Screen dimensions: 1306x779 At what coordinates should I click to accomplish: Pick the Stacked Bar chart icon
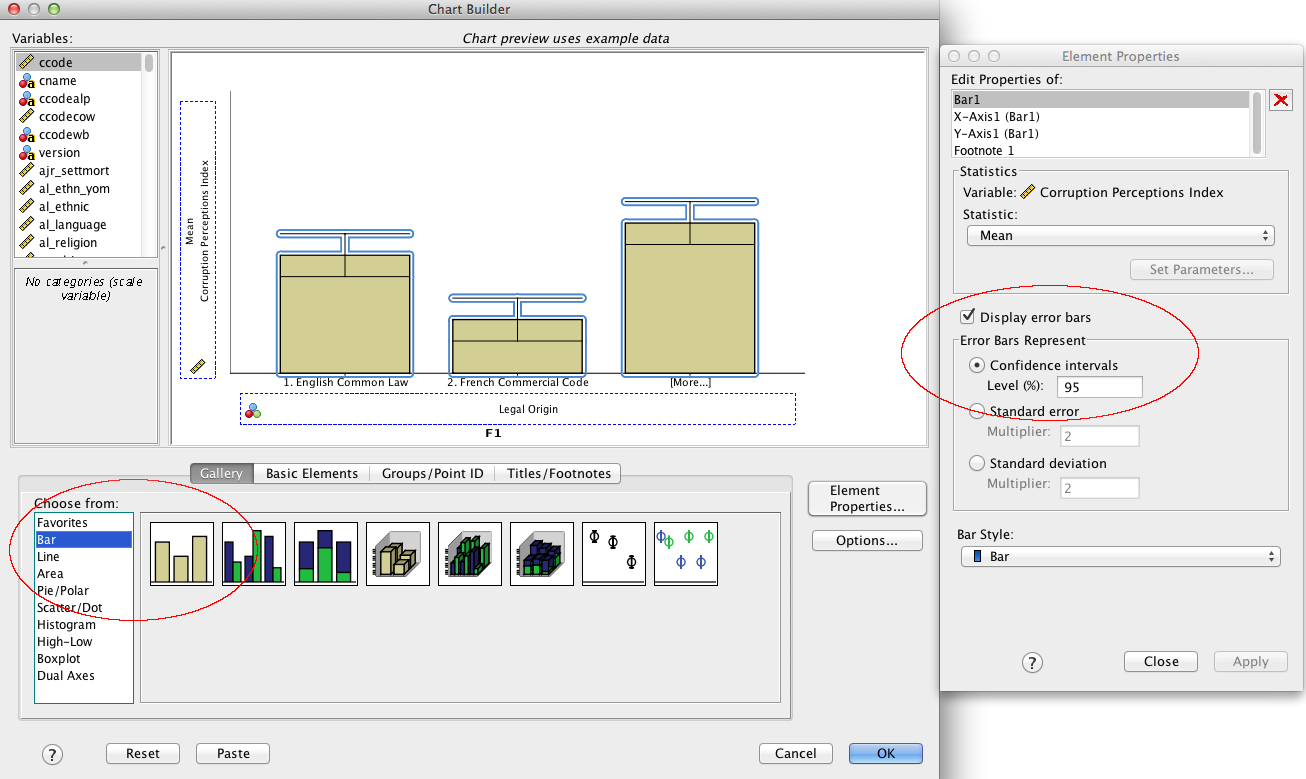coord(326,553)
